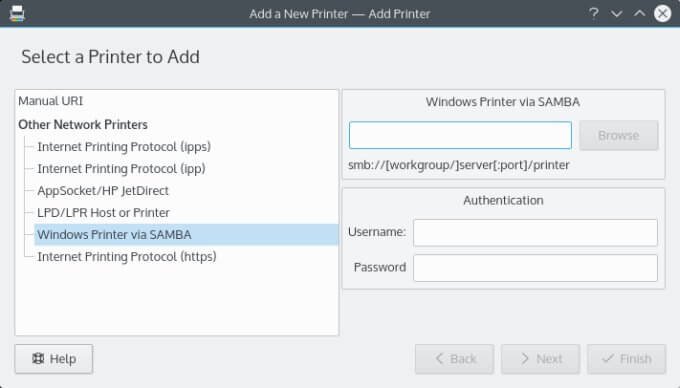This screenshot has height=388, width=680.
Task: Focus the Password input field
Action: (535, 267)
